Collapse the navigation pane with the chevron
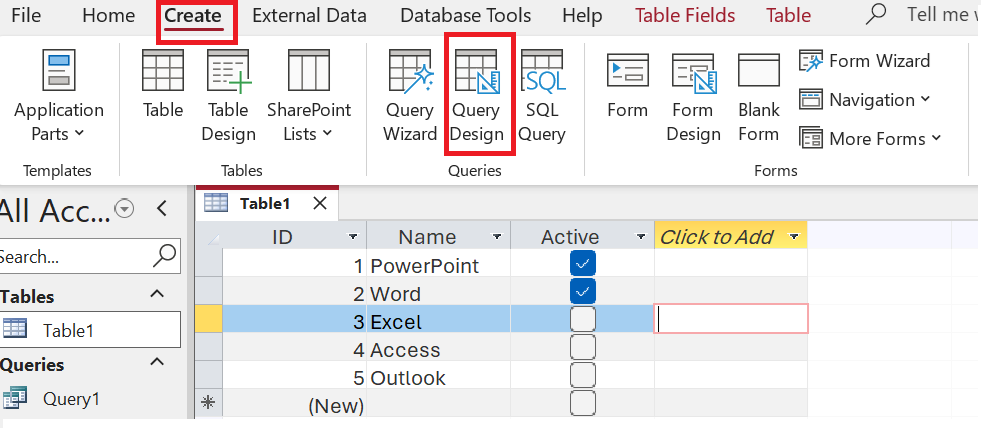 coord(162,208)
